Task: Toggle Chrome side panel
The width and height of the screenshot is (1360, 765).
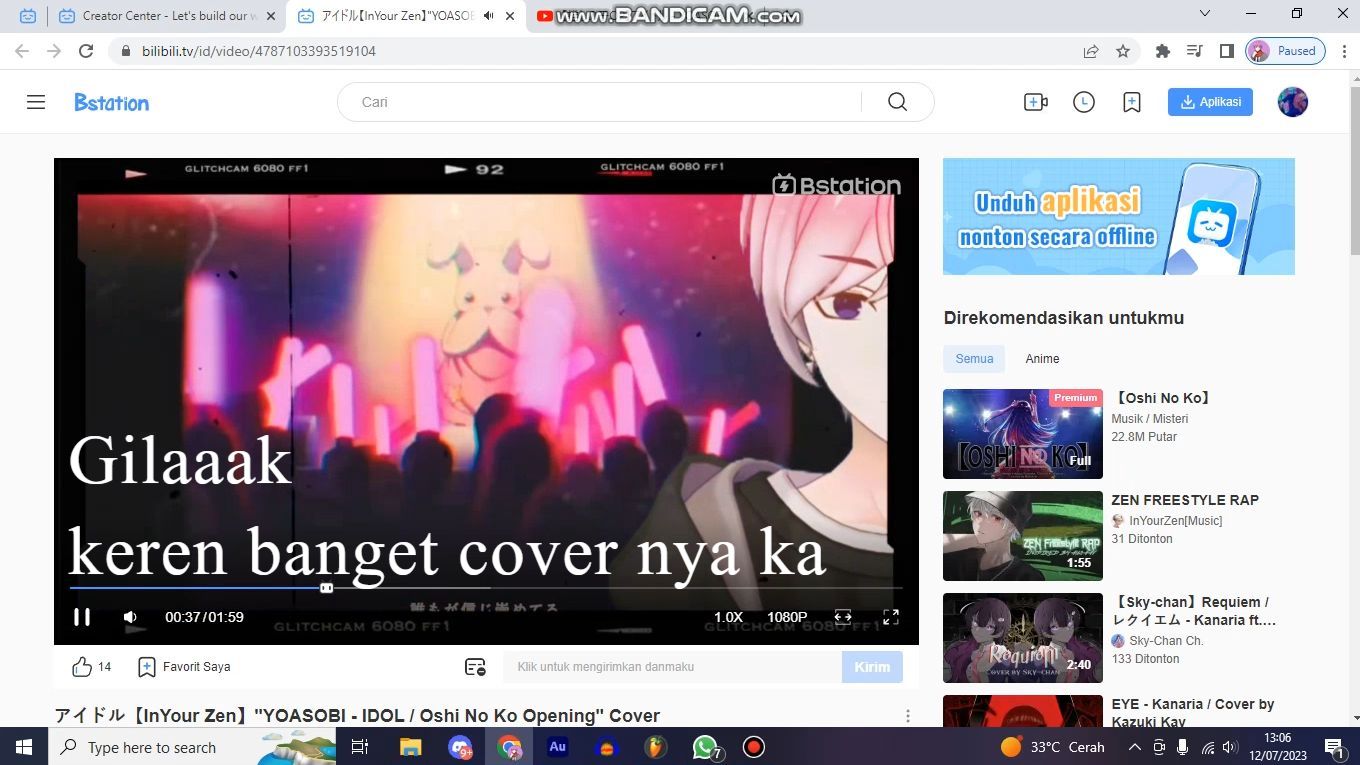Action: click(x=1226, y=51)
